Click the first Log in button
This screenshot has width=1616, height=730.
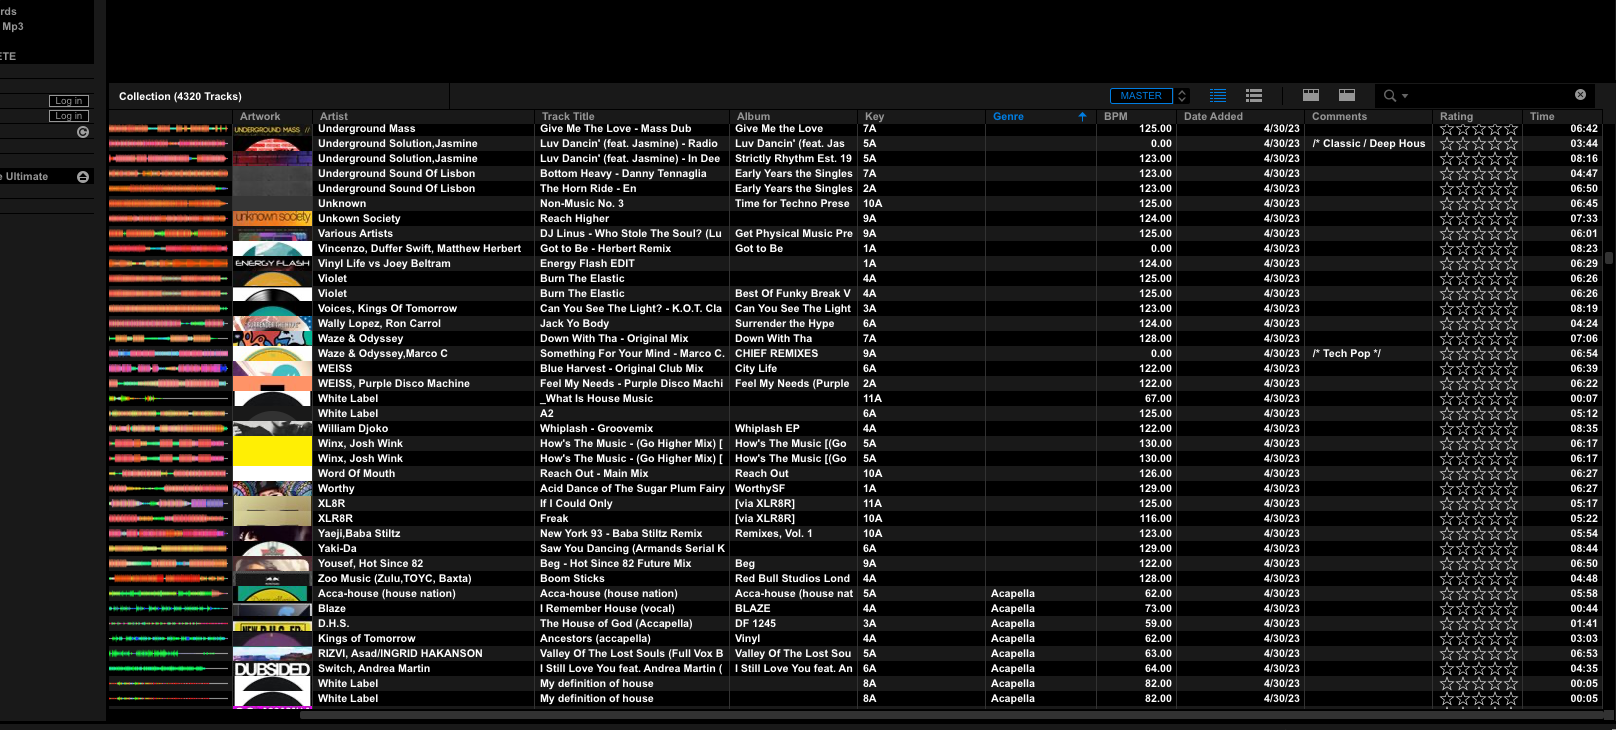click(x=69, y=101)
